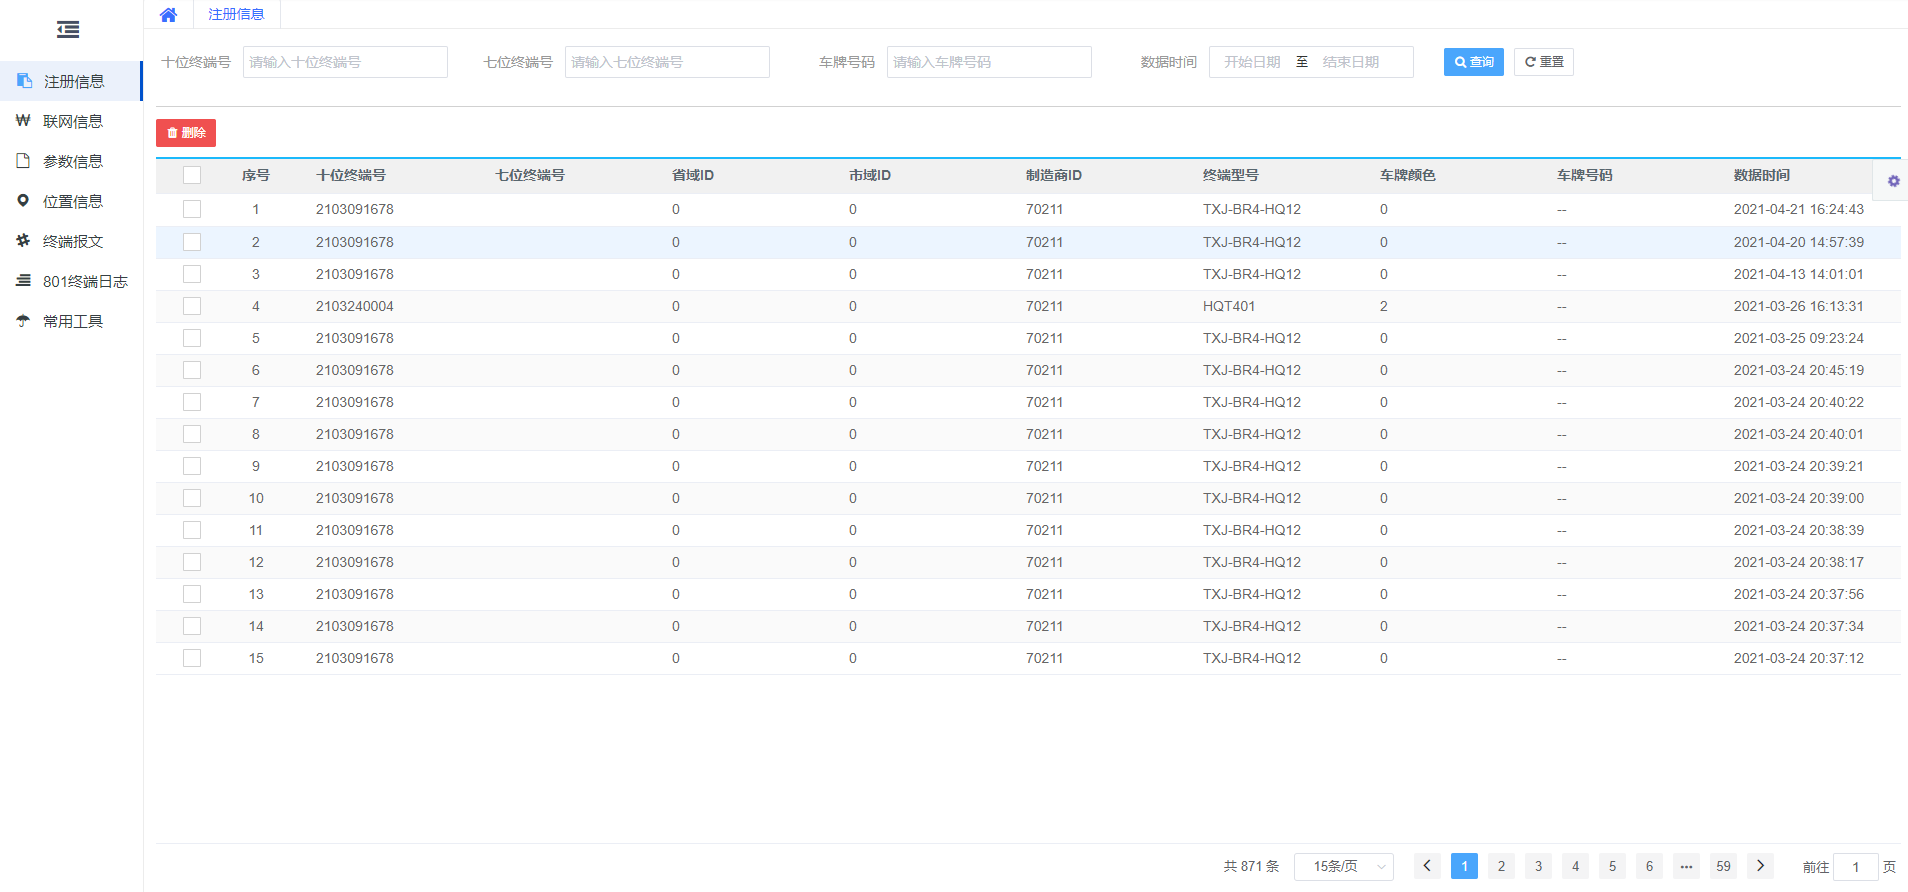This screenshot has width=1908, height=892.
Task: Open 注册信息 in the sidebar menu
Action: (x=71, y=81)
